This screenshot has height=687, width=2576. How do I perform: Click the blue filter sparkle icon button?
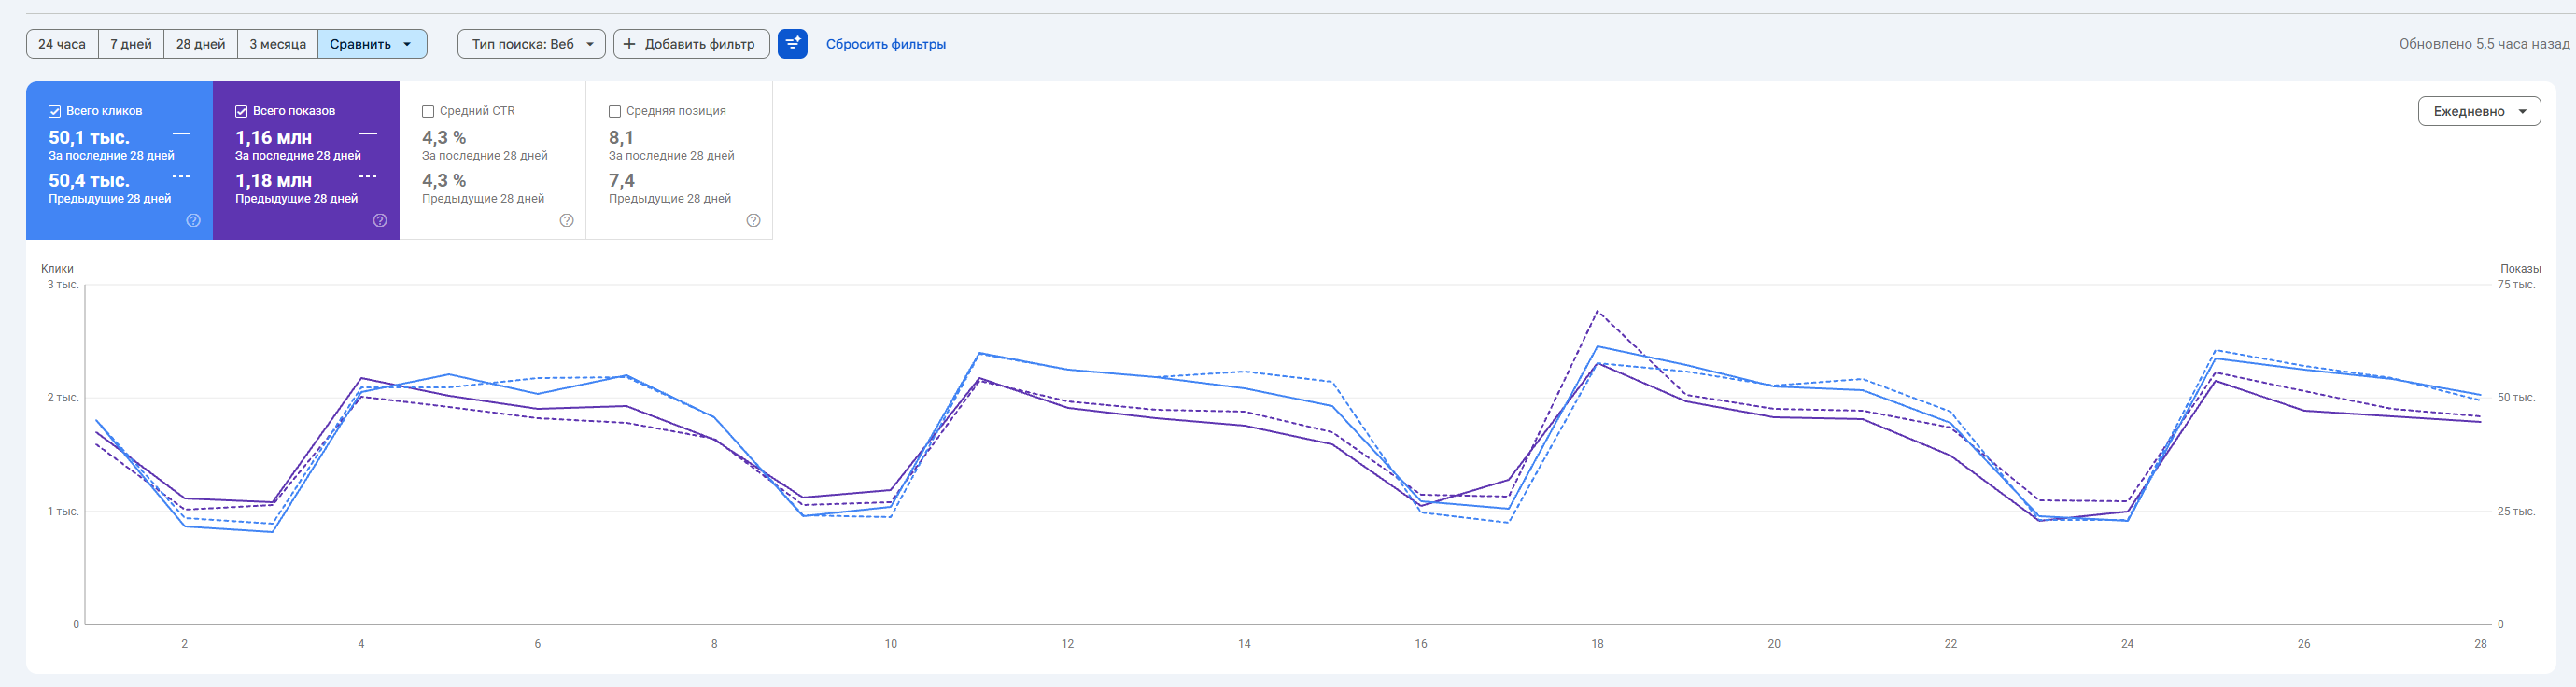click(792, 44)
